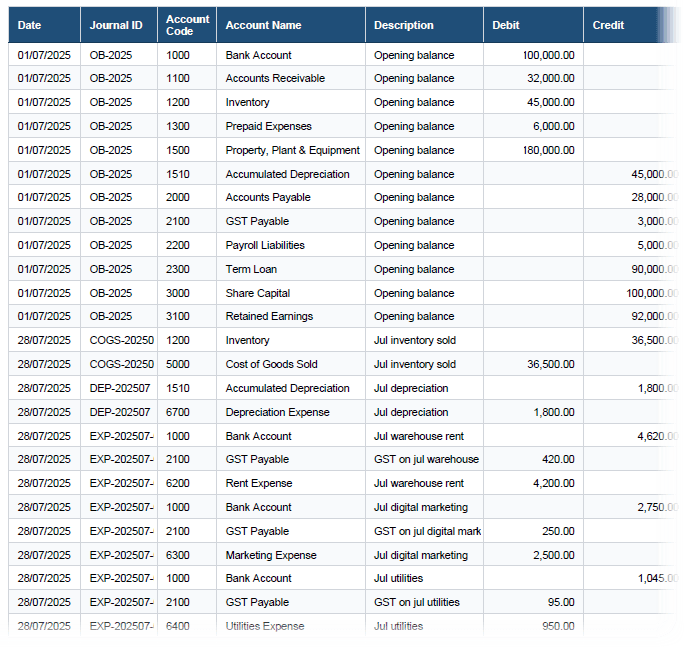This screenshot has height=650, width=686.
Task: Click the Prepaid Expenses account name
Action: [x=269, y=126]
